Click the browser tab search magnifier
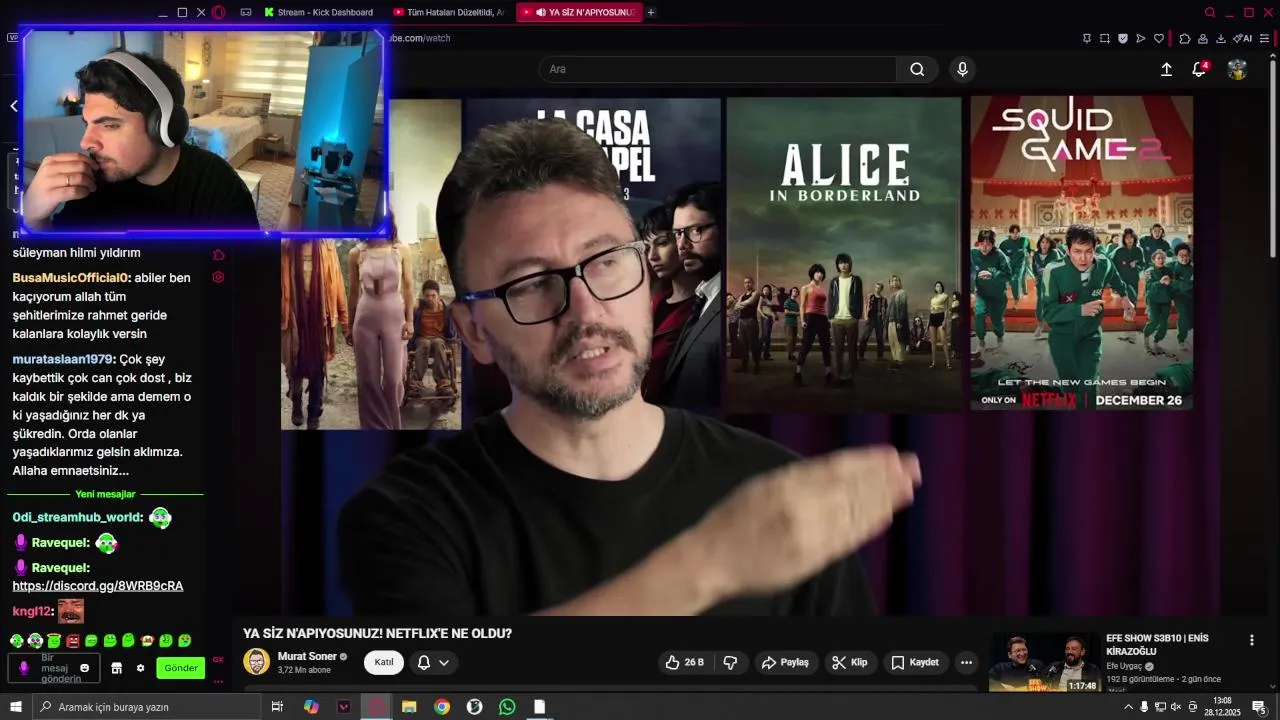The width and height of the screenshot is (1280, 720). (1210, 12)
